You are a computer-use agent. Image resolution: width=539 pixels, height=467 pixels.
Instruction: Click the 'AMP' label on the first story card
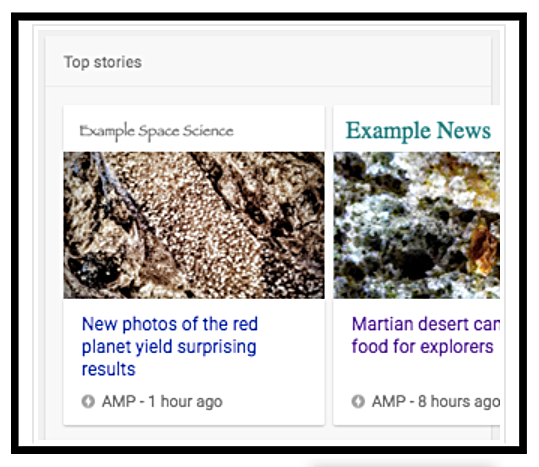[119, 401]
